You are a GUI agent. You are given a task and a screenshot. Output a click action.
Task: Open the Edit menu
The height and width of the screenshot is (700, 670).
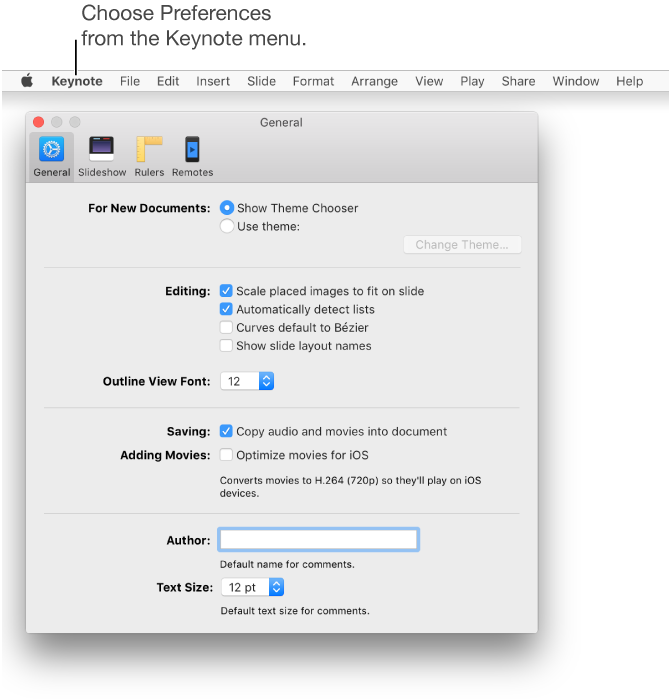point(168,81)
